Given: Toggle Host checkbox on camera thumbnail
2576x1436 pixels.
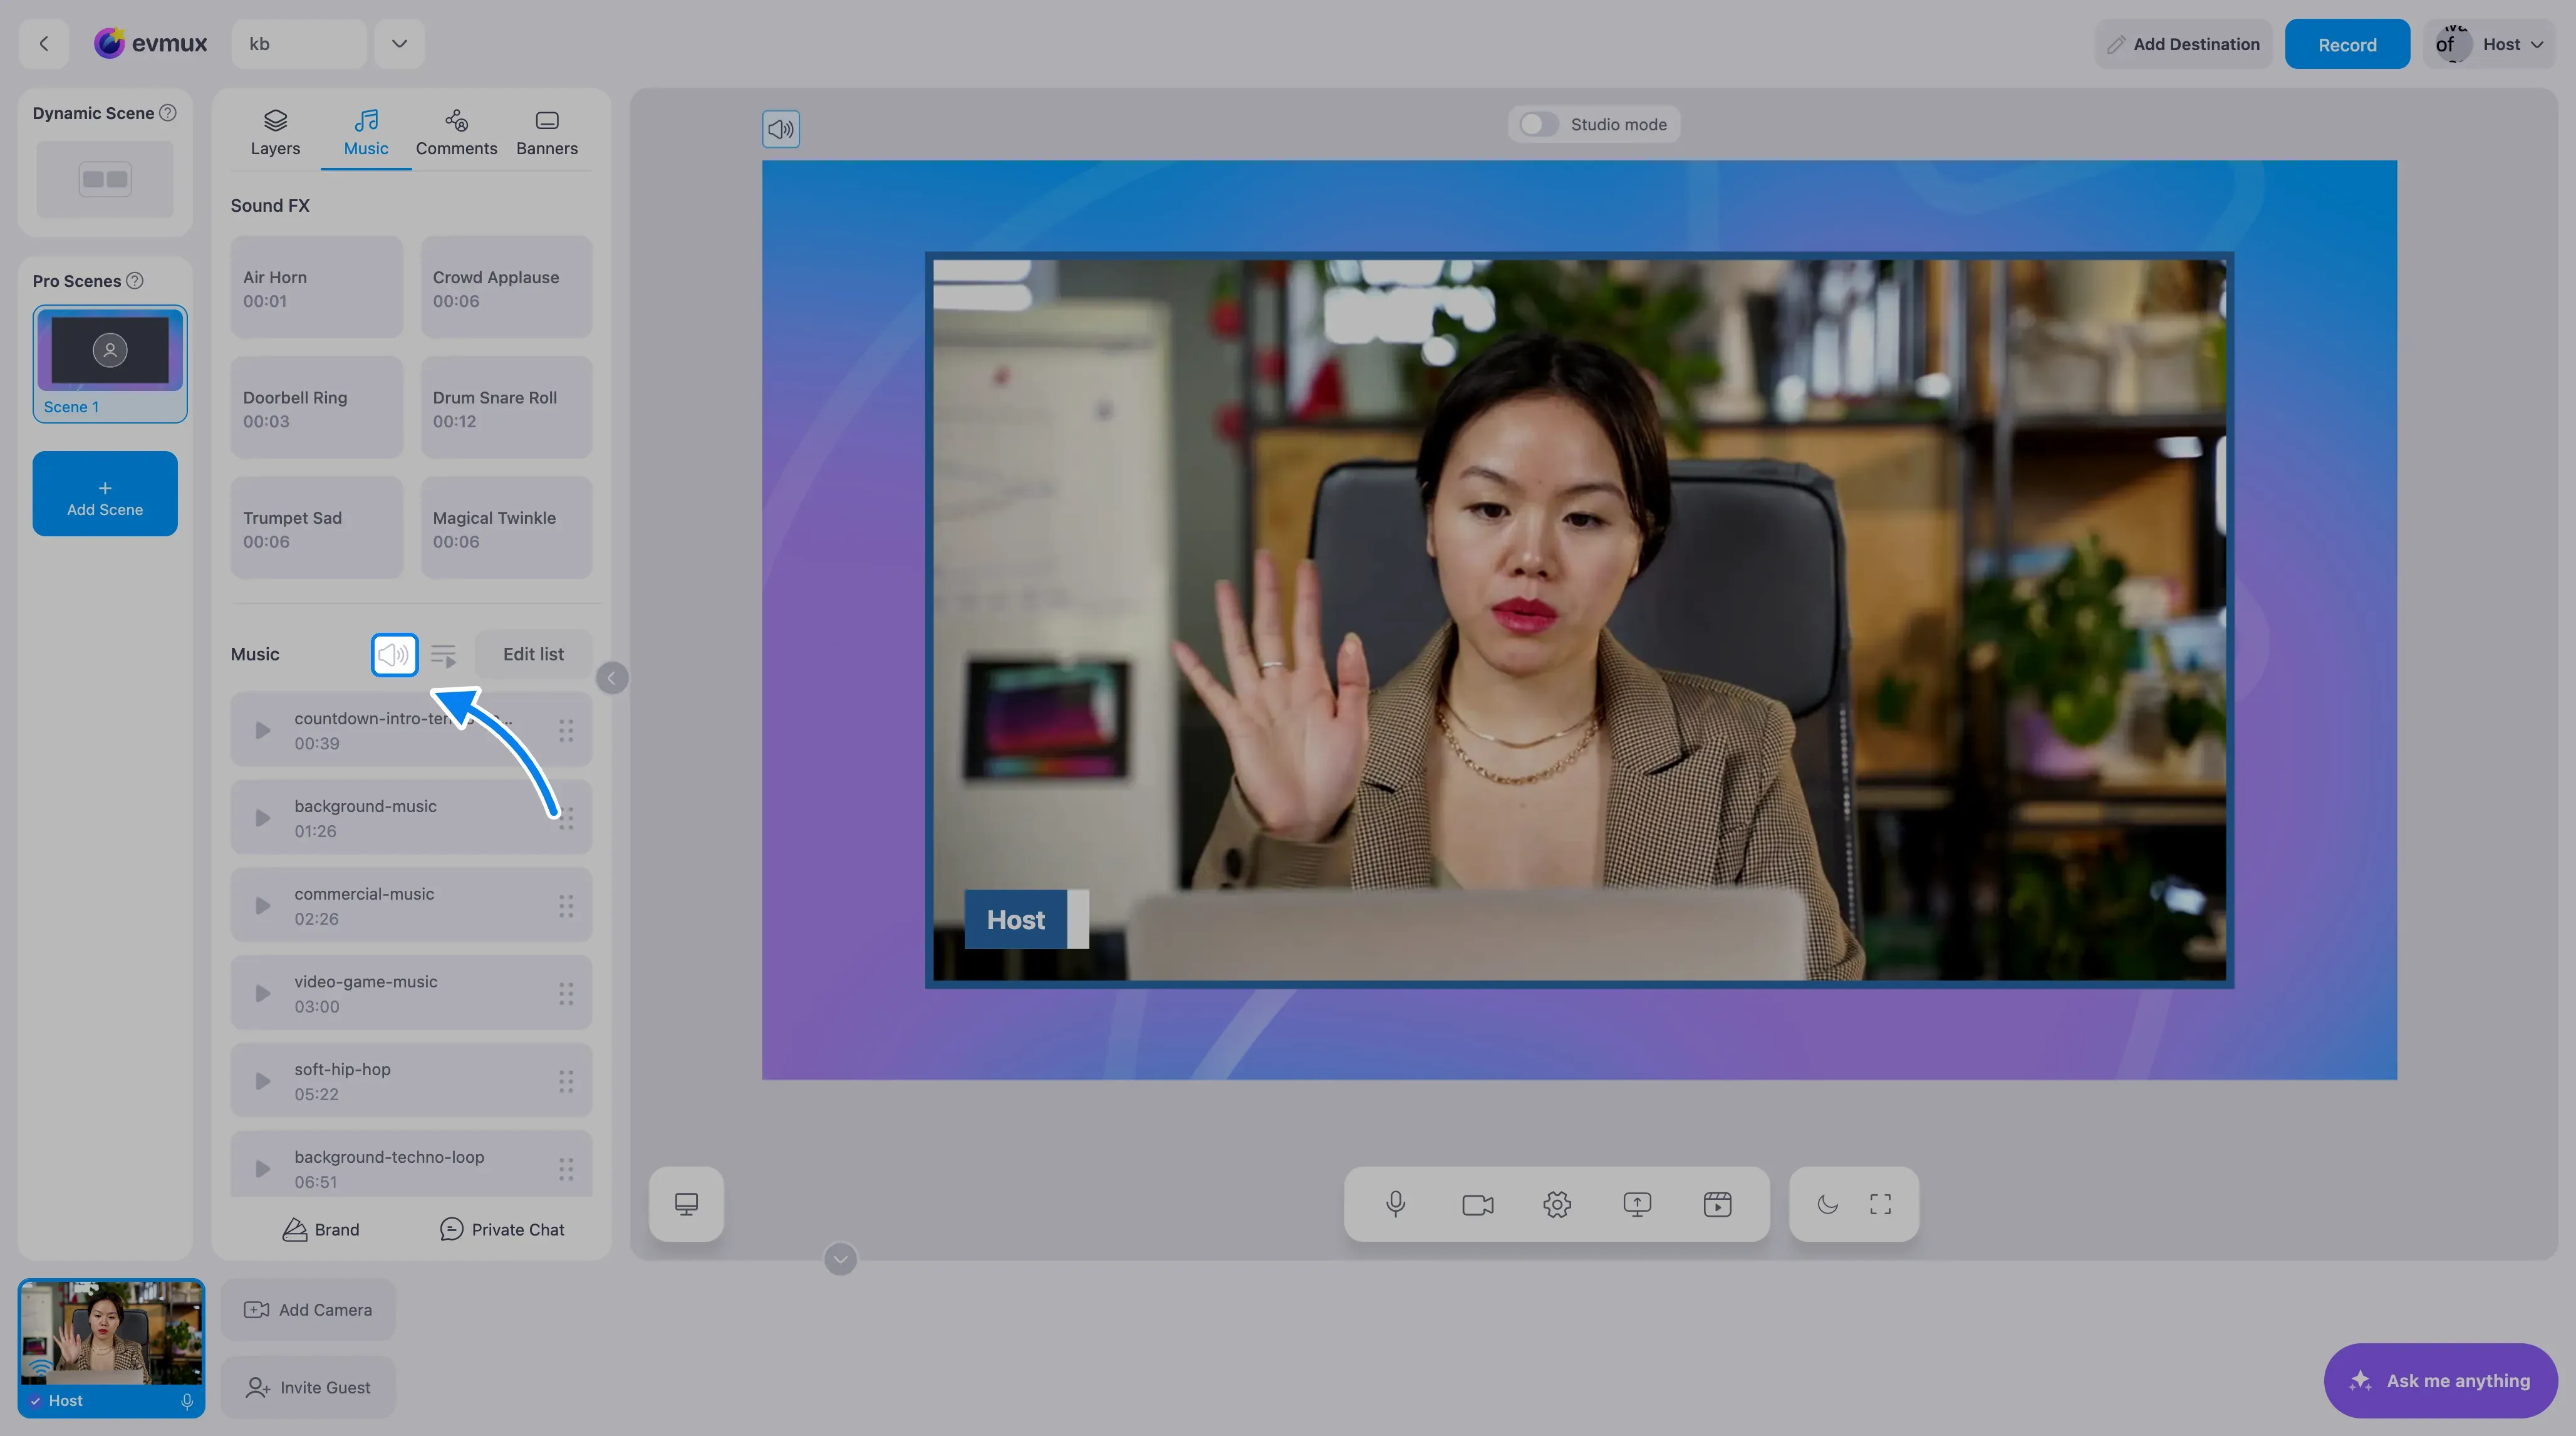Looking at the screenshot, I should [x=35, y=1401].
